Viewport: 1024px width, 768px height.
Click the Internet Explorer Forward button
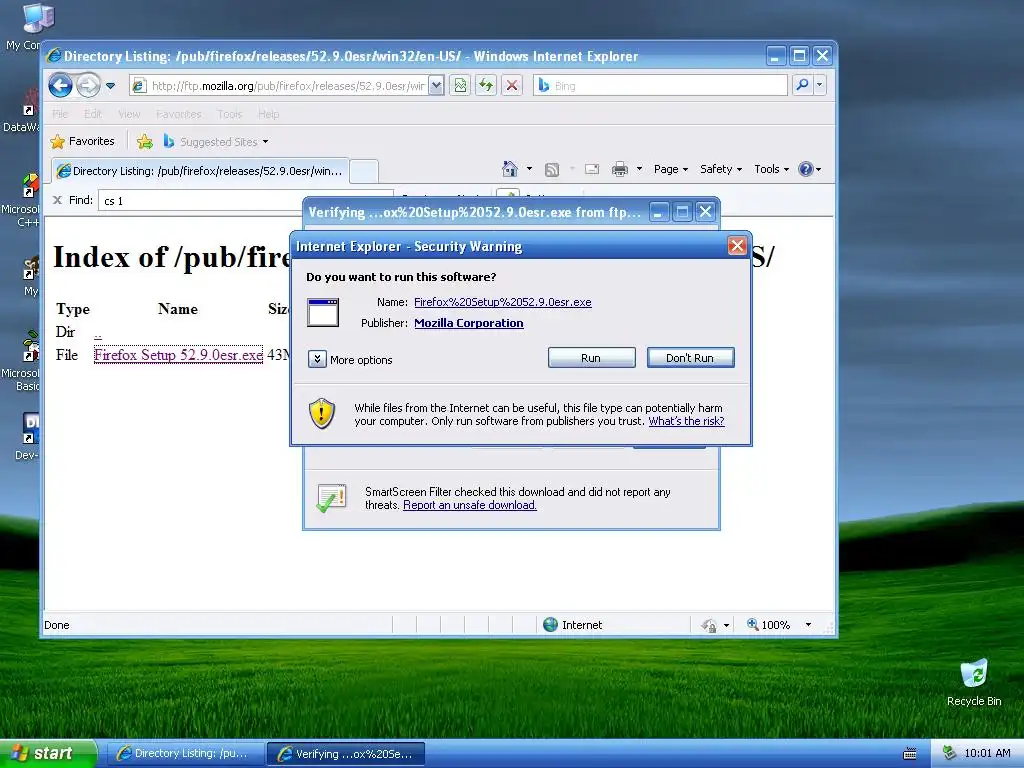[x=88, y=86]
